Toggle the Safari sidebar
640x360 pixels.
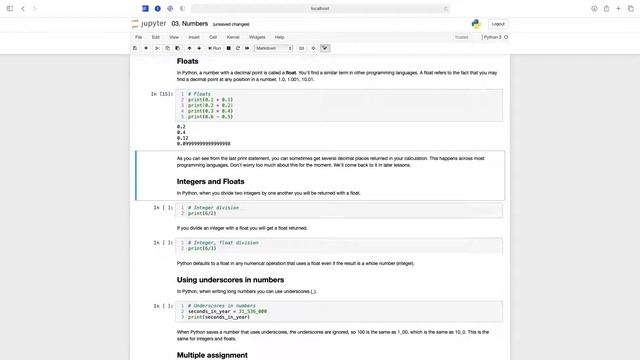pos(10,8)
